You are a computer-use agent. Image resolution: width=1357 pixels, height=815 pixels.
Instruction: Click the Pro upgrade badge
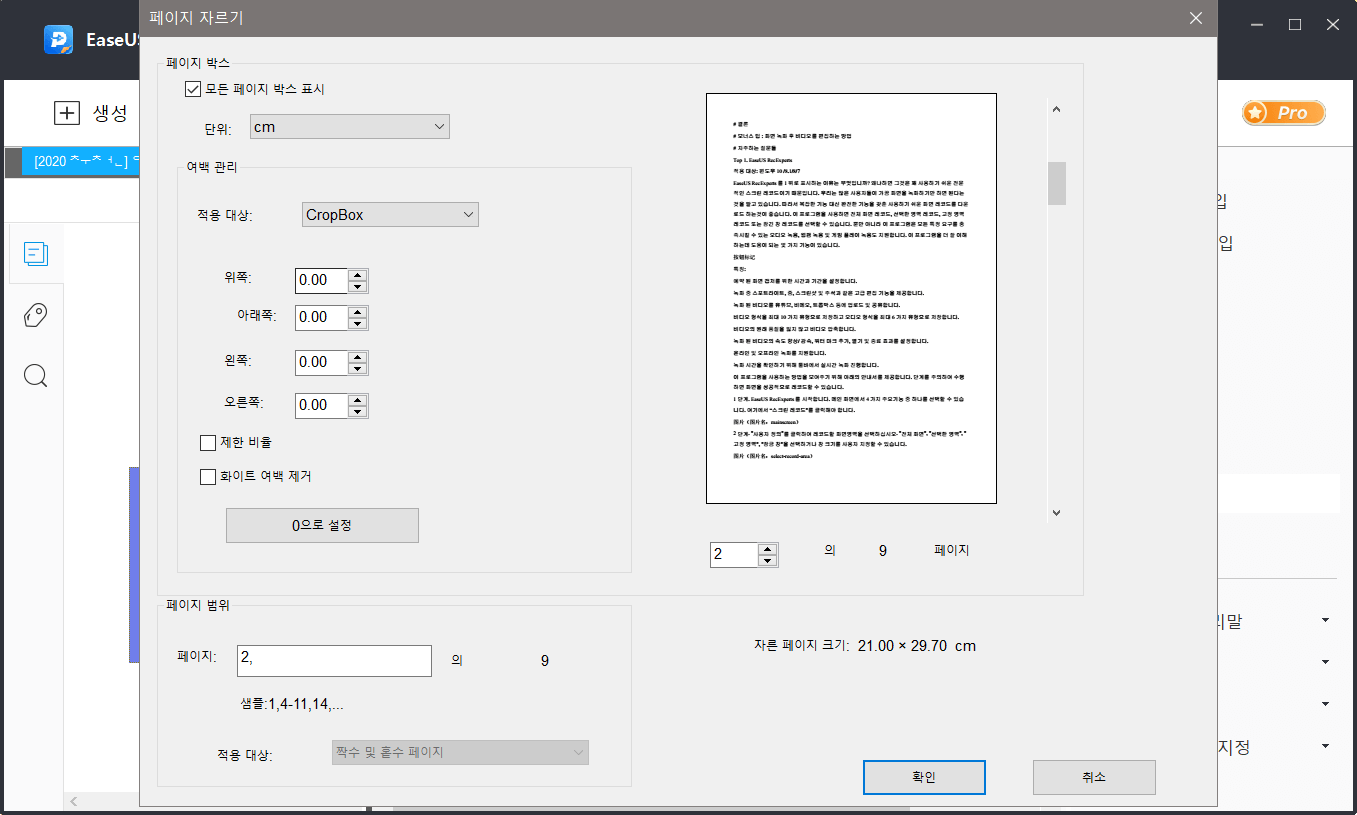[1283, 113]
